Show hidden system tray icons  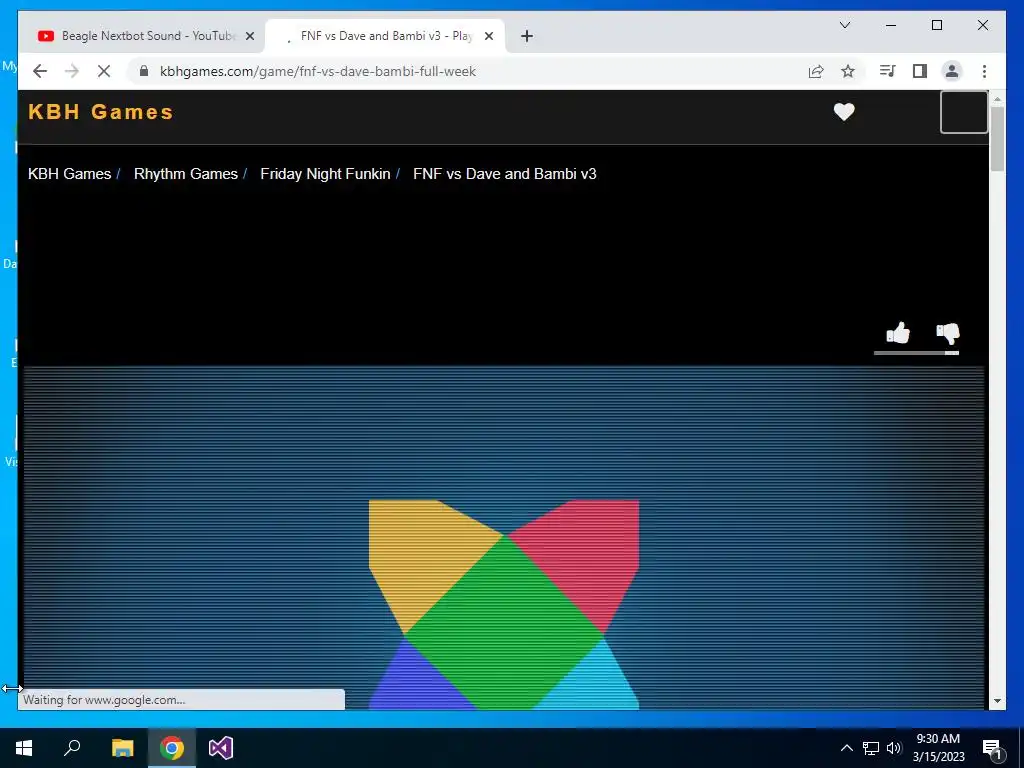click(846, 748)
